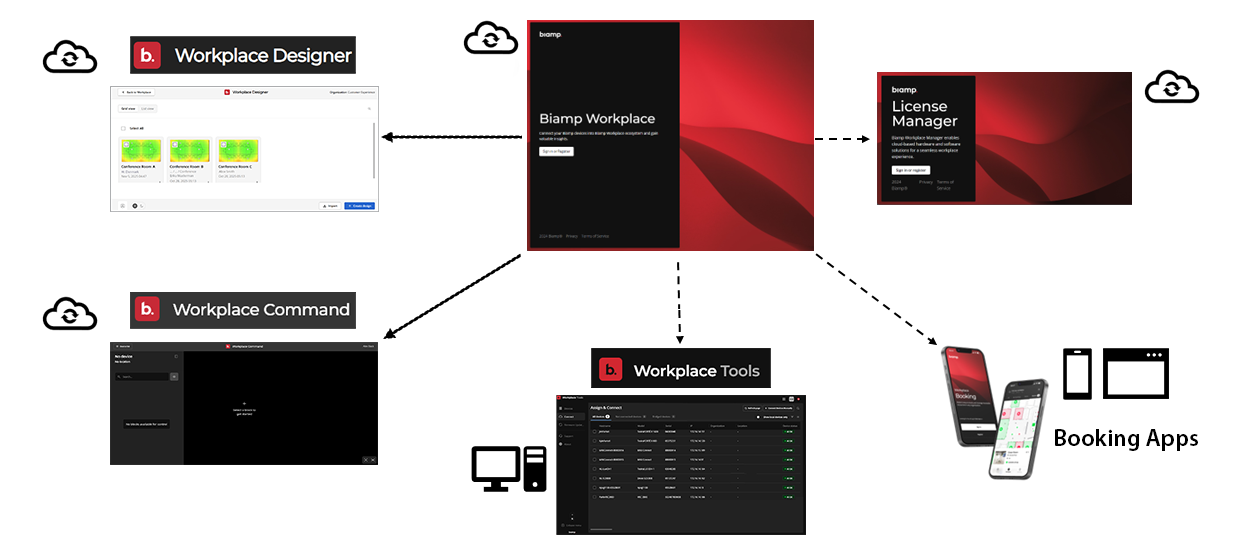Viewport: 1242px width, 552px height.
Task: Open the Conference Room C heatmap thumbnail
Action: [x=238, y=151]
